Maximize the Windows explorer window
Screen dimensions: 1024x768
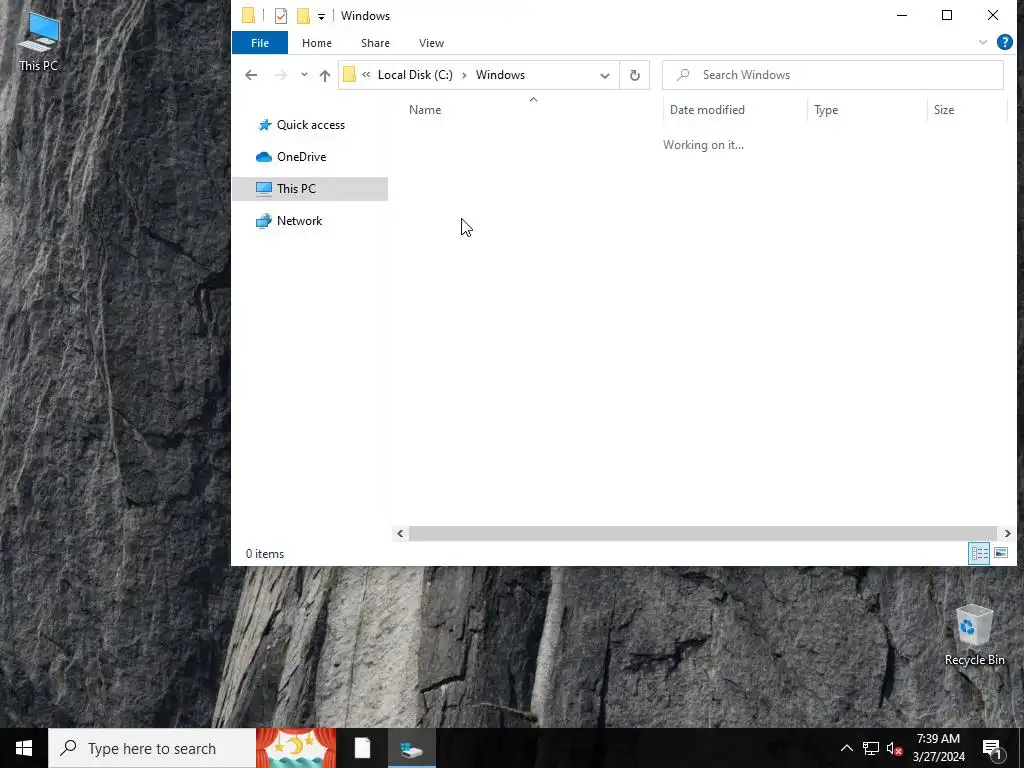tap(947, 15)
